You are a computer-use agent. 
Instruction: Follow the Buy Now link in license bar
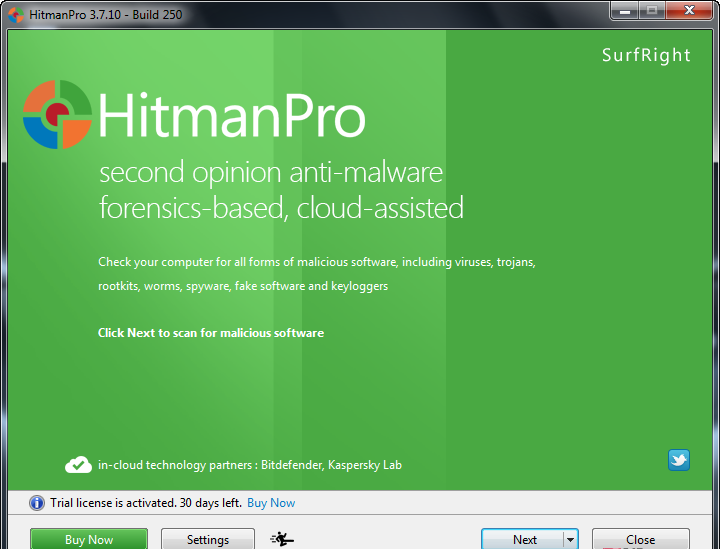coord(271,503)
